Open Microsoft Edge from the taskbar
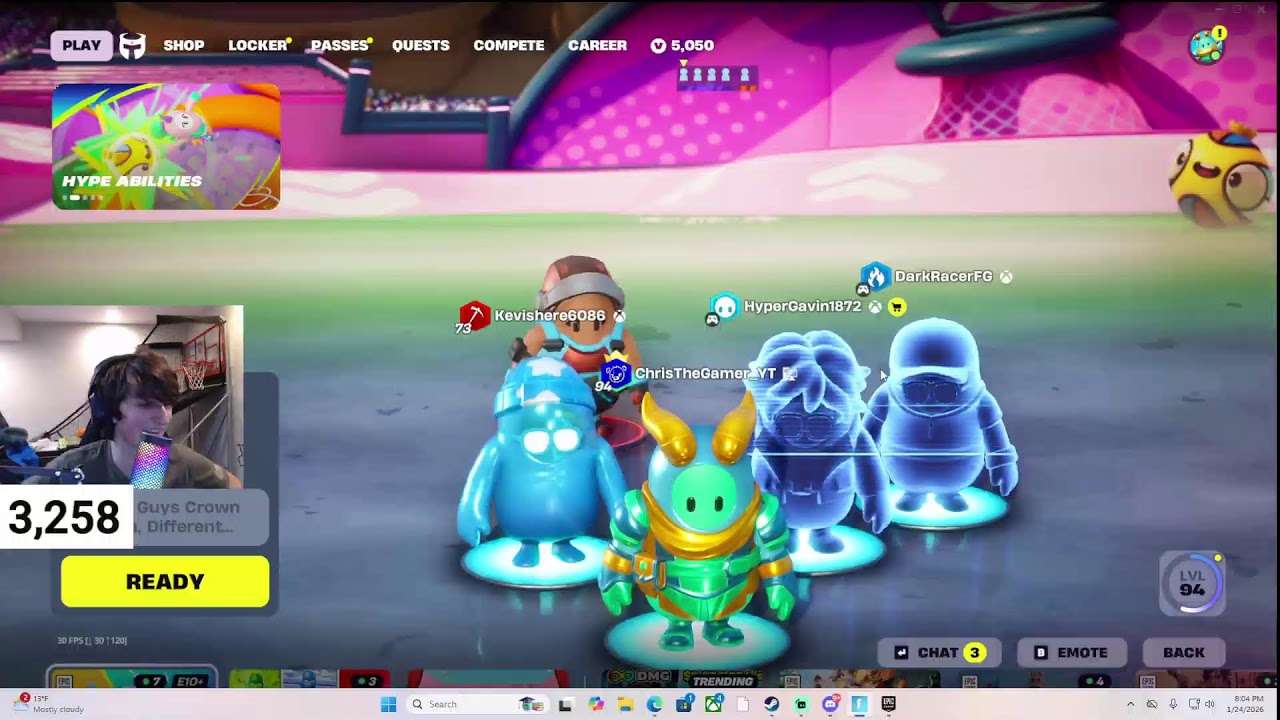The height and width of the screenshot is (720, 1280). tap(654, 704)
